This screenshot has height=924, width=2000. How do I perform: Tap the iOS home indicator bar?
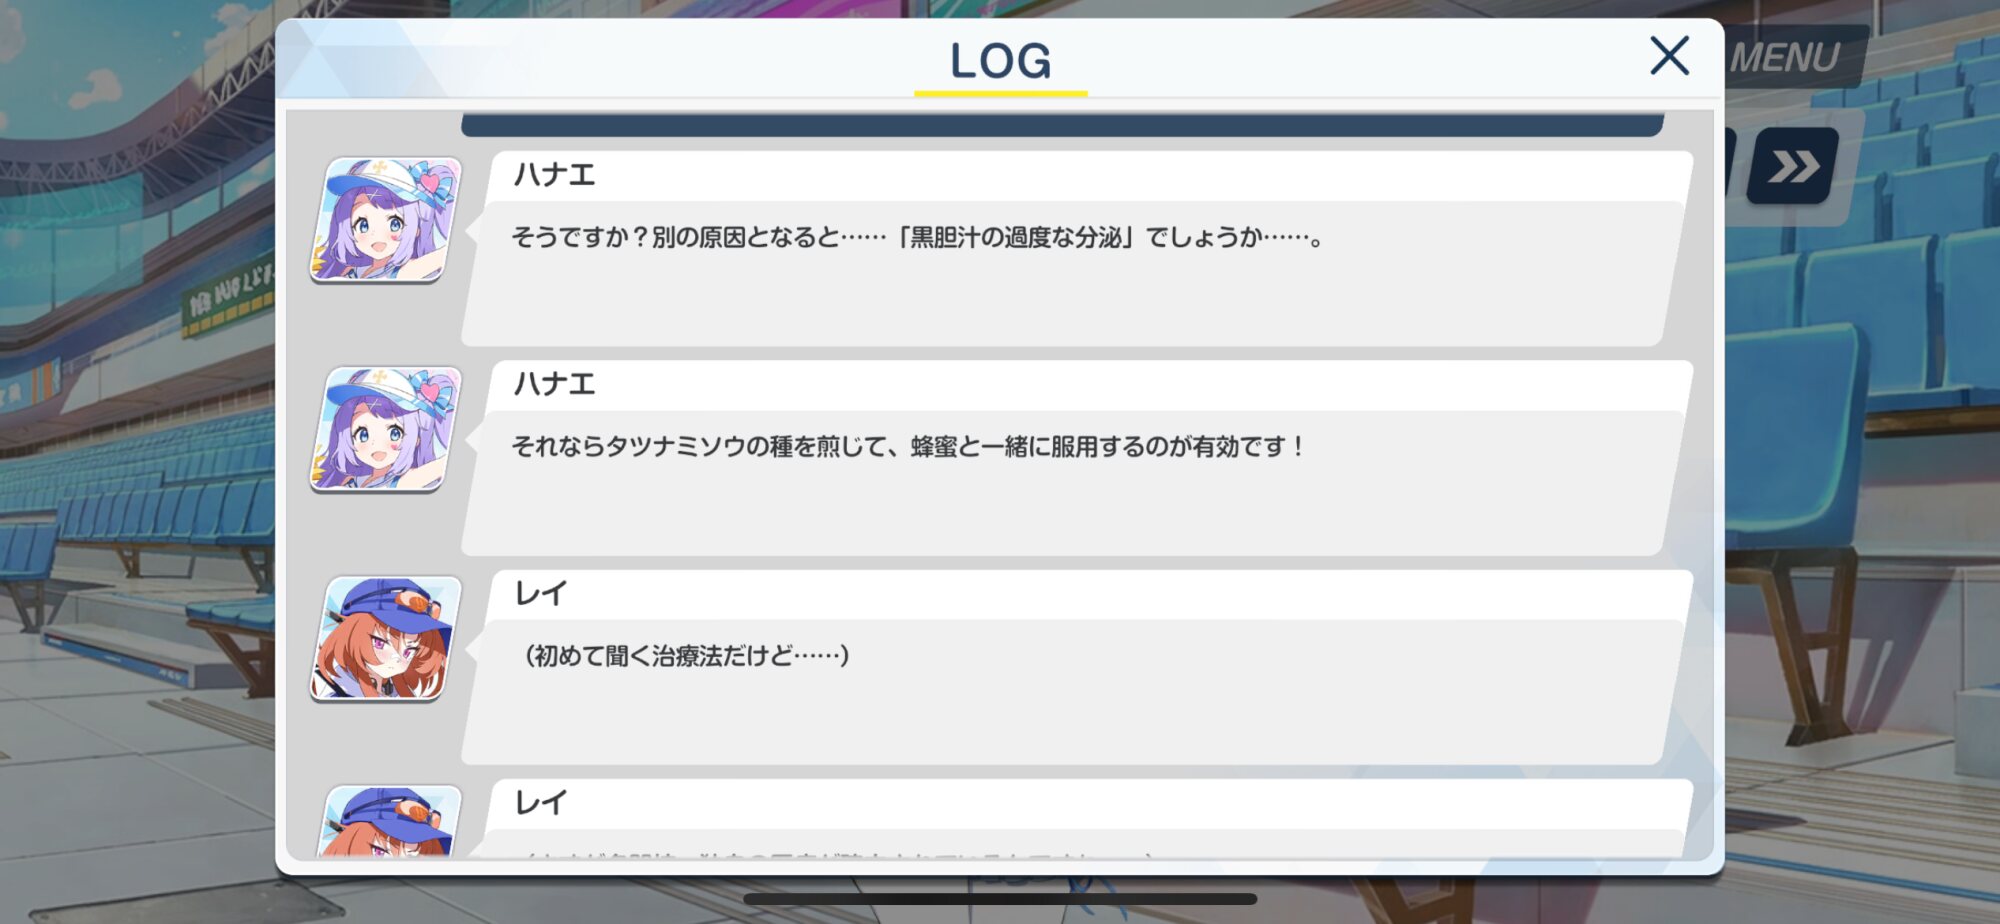click(x=1000, y=899)
